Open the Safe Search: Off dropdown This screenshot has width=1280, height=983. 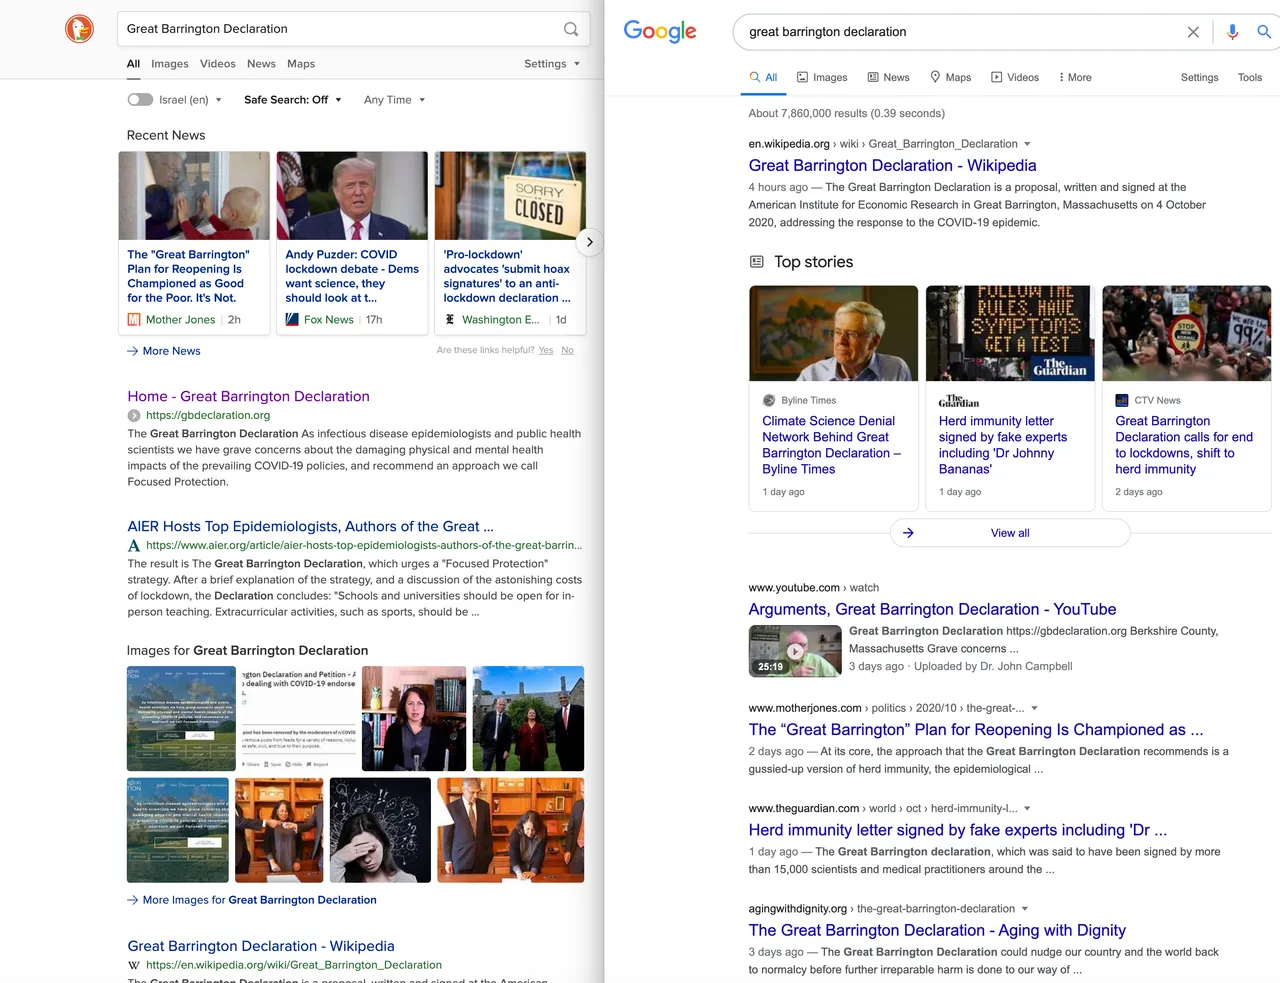click(293, 100)
